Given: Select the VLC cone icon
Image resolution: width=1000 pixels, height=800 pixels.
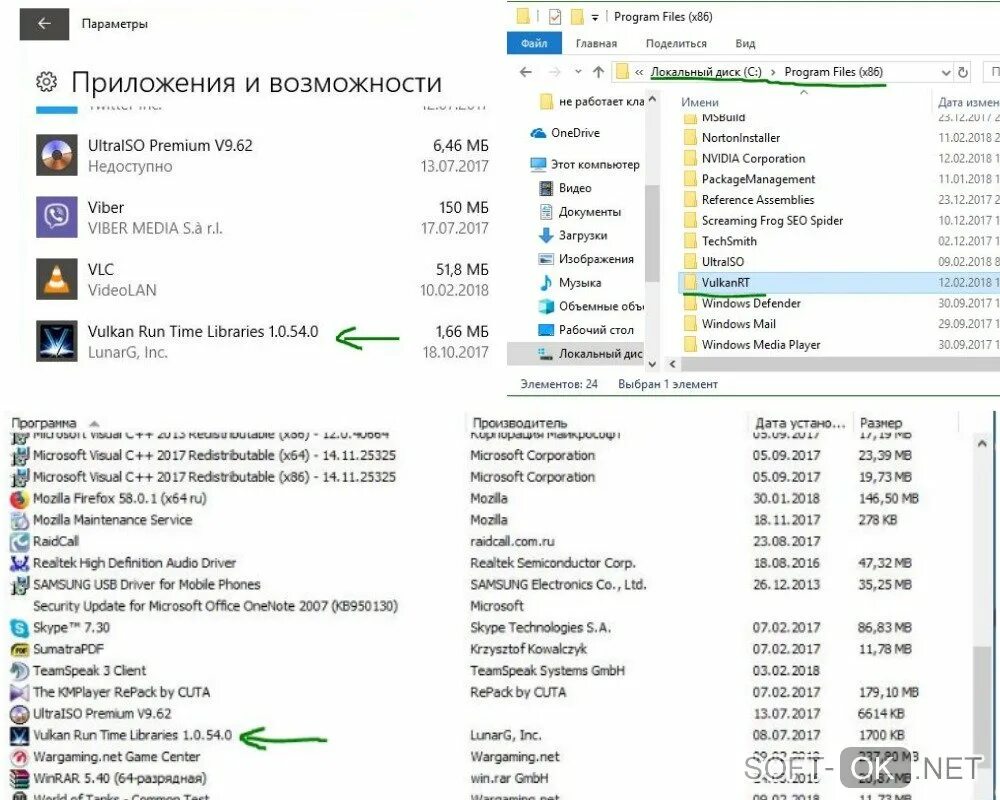Looking at the screenshot, I should (57, 279).
